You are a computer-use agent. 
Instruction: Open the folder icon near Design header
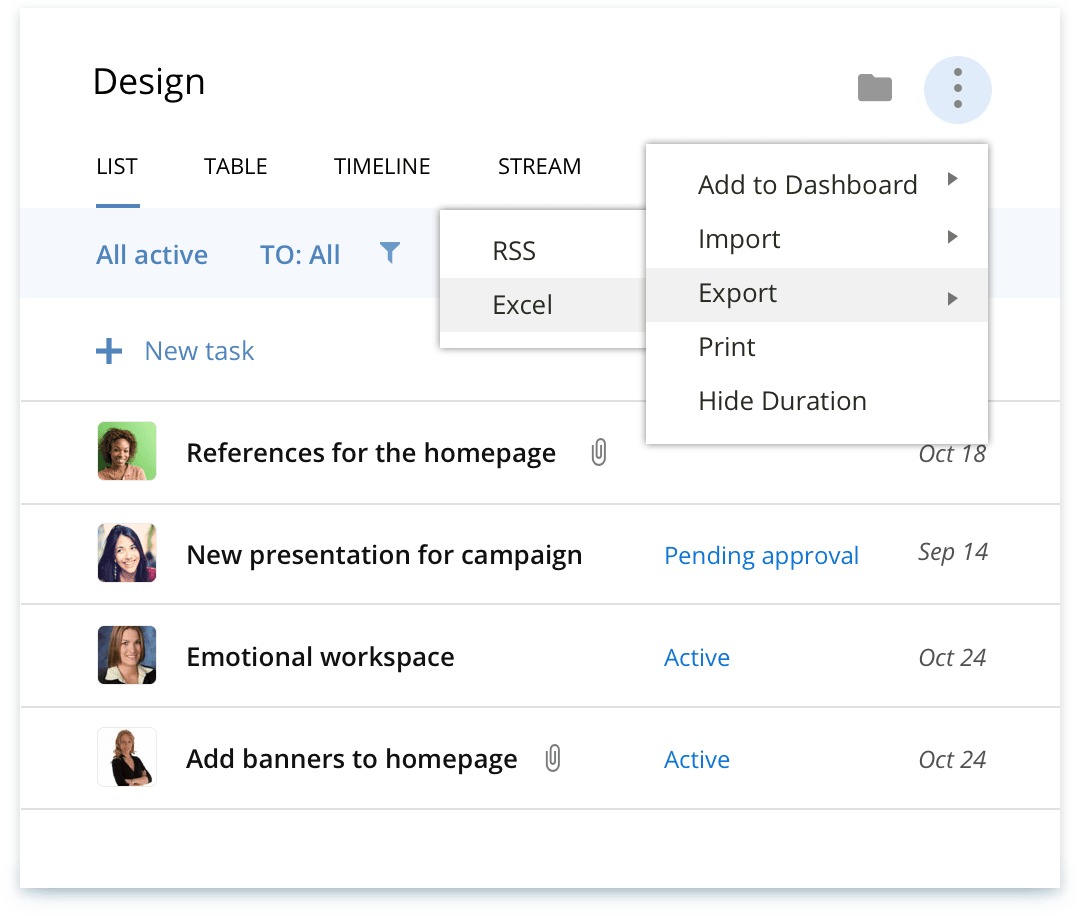(874, 88)
